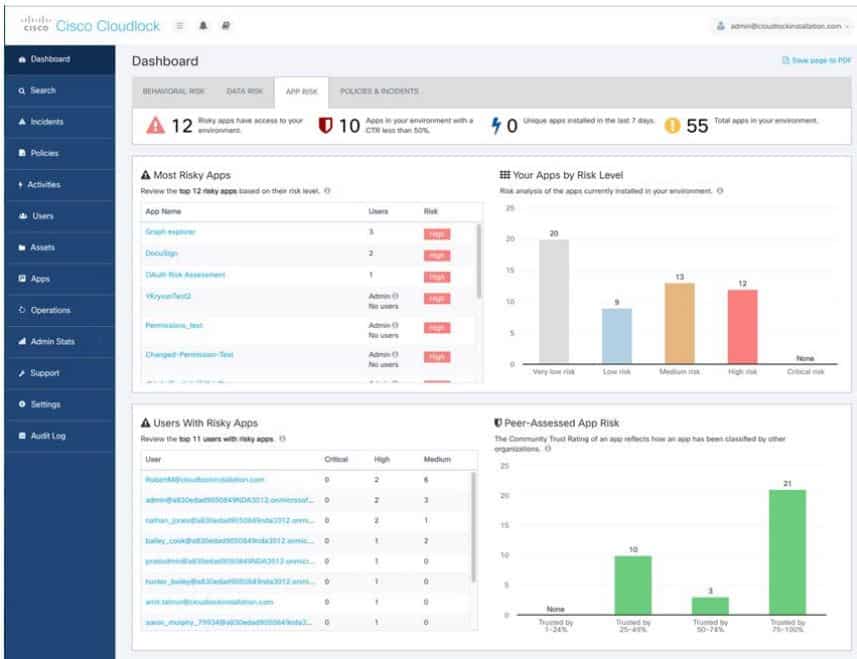Image resolution: width=857 pixels, height=659 pixels.
Task: Open the OAuth Risk Assessment app link
Action: (185, 275)
